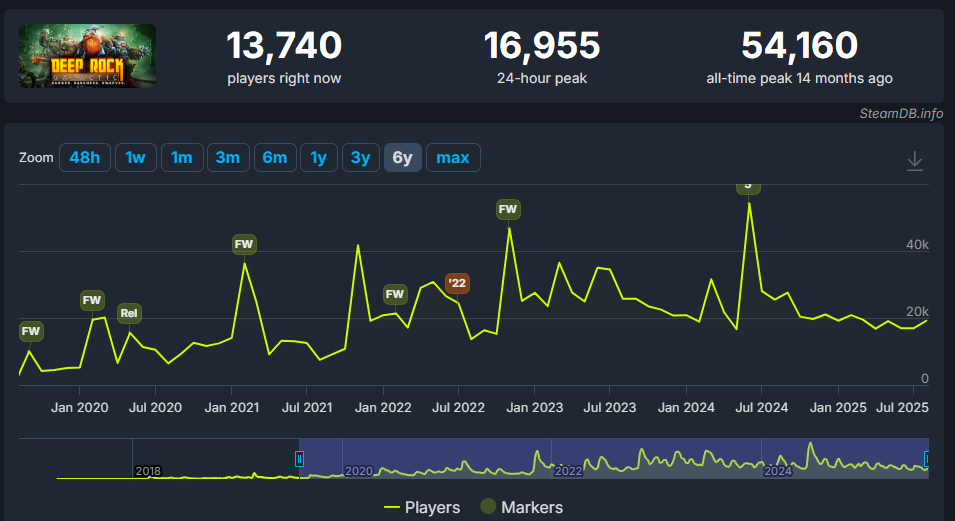Toggle the Players series in legend
Image resolution: width=955 pixels, height=521 pixels.
pos(421,507)
